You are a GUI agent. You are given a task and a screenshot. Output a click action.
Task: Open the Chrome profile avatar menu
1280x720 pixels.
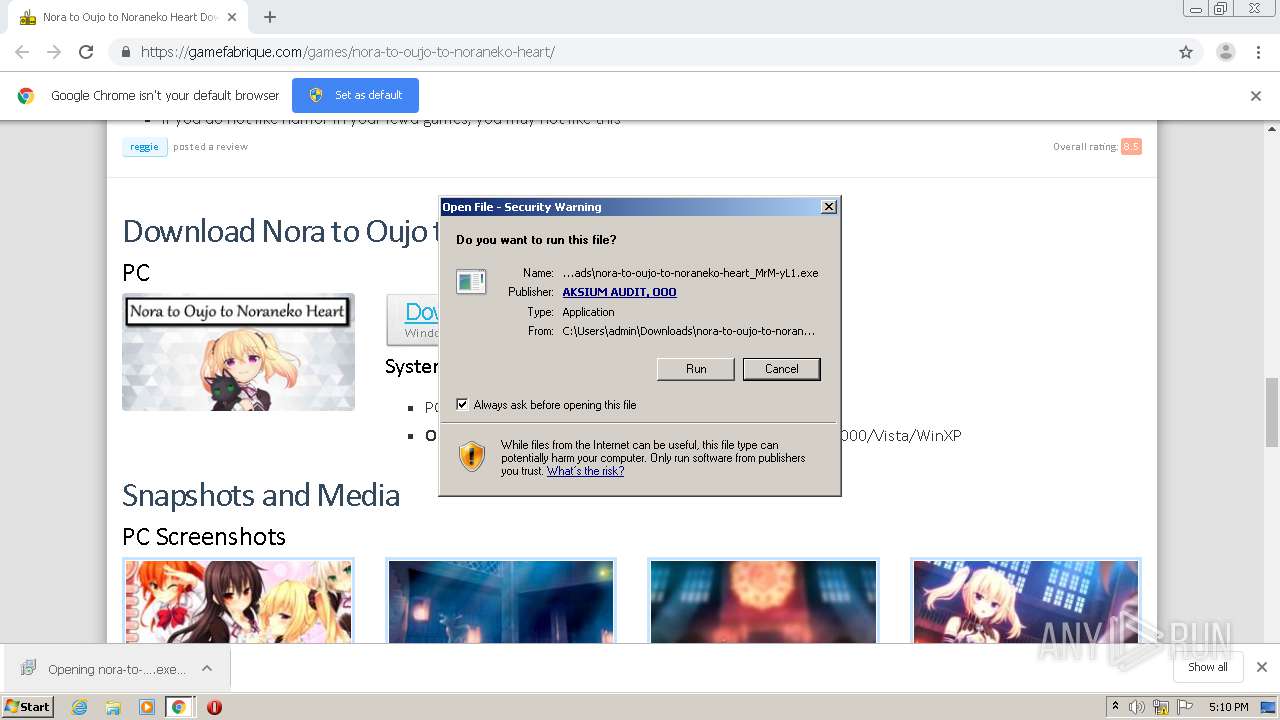[x=1225, y=52]
